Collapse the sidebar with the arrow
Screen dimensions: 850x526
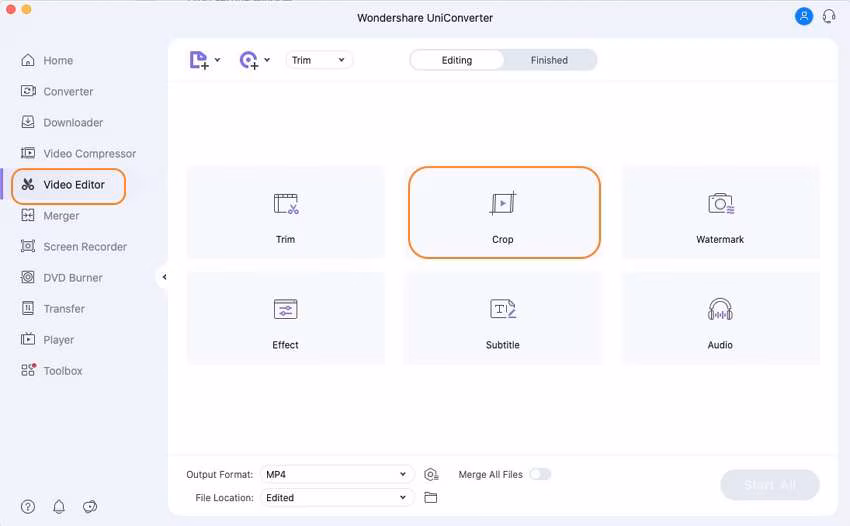pyautogui.click(x=164, y=277)
